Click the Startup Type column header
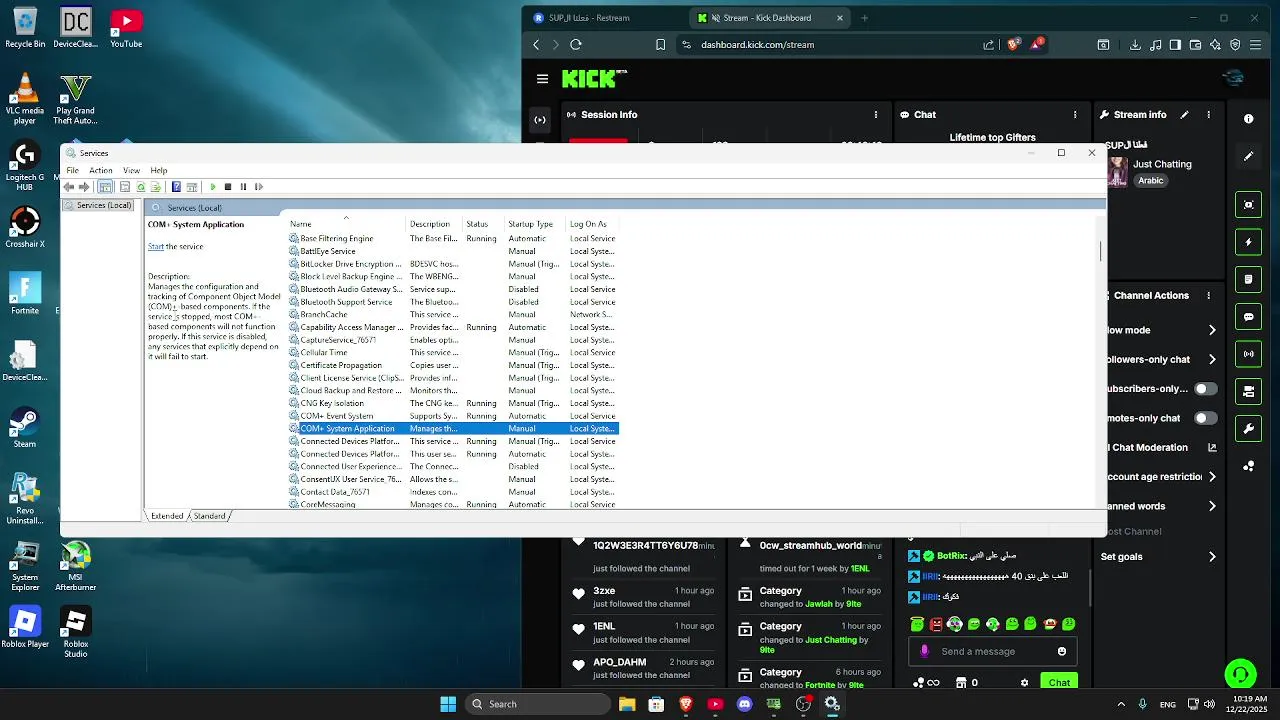This screenshot has height=720, width=1280. tap(534, 224)
